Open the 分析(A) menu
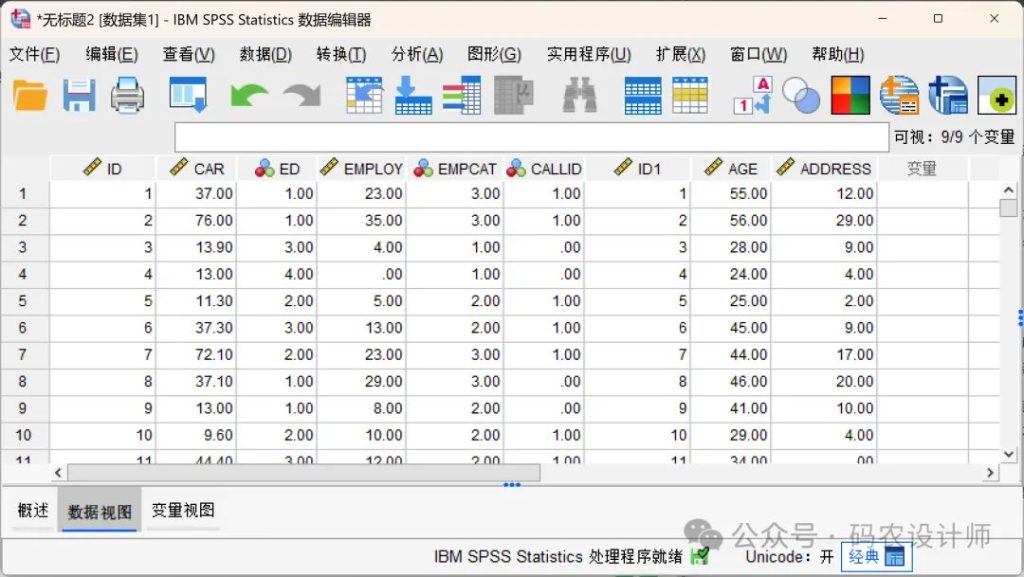 pos(416,55)
